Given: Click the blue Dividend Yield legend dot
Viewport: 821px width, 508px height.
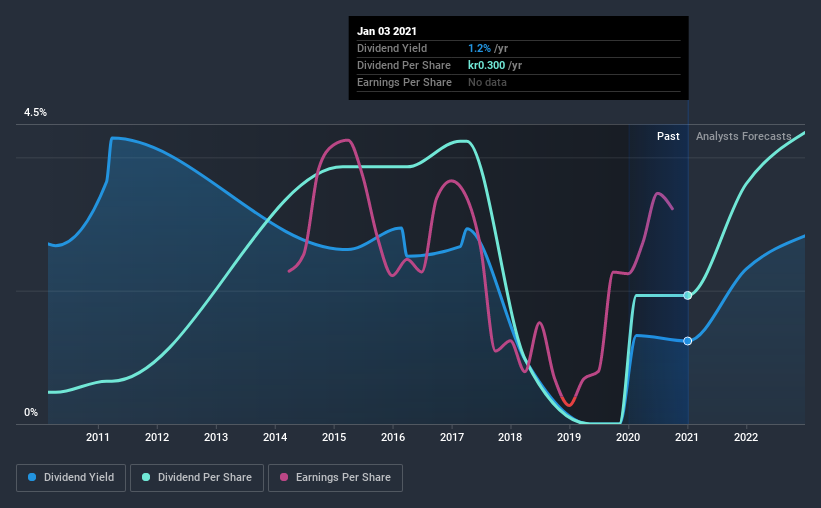Looking at the screenshot, I should (32, 477).
